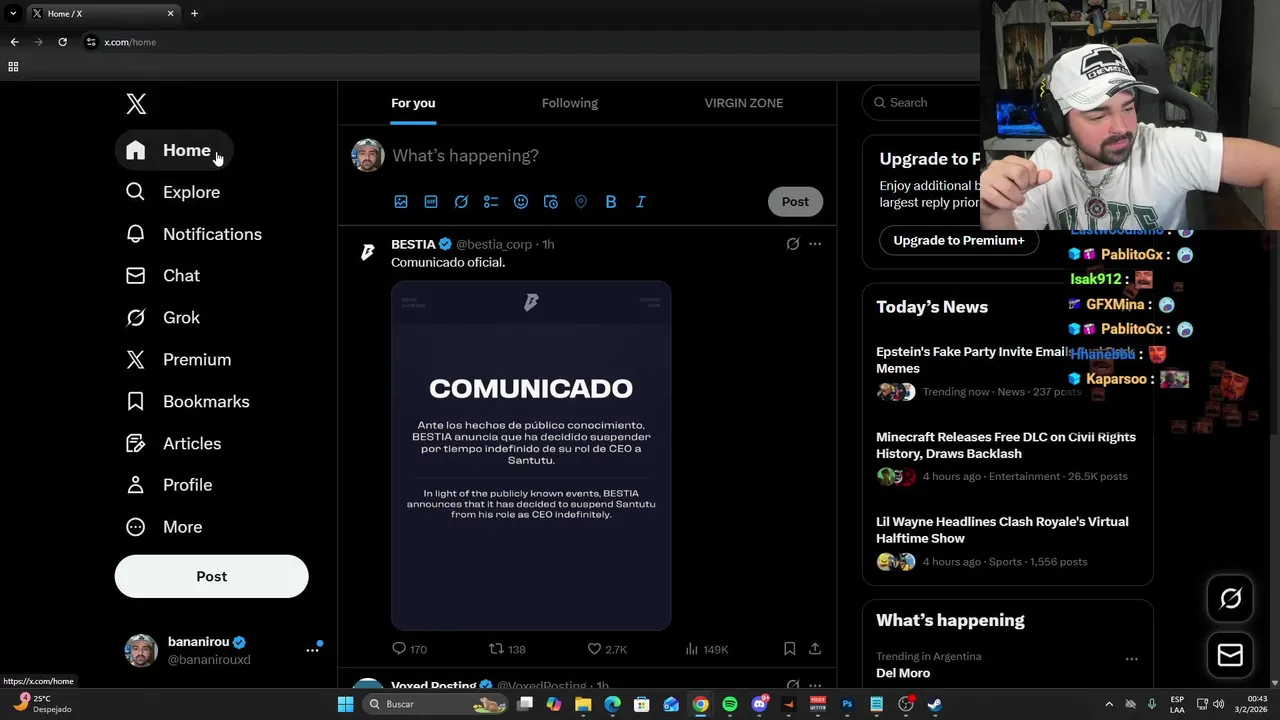Select the For you tab
Viewport: 1280px width, 720px height.
coord(413,103)
